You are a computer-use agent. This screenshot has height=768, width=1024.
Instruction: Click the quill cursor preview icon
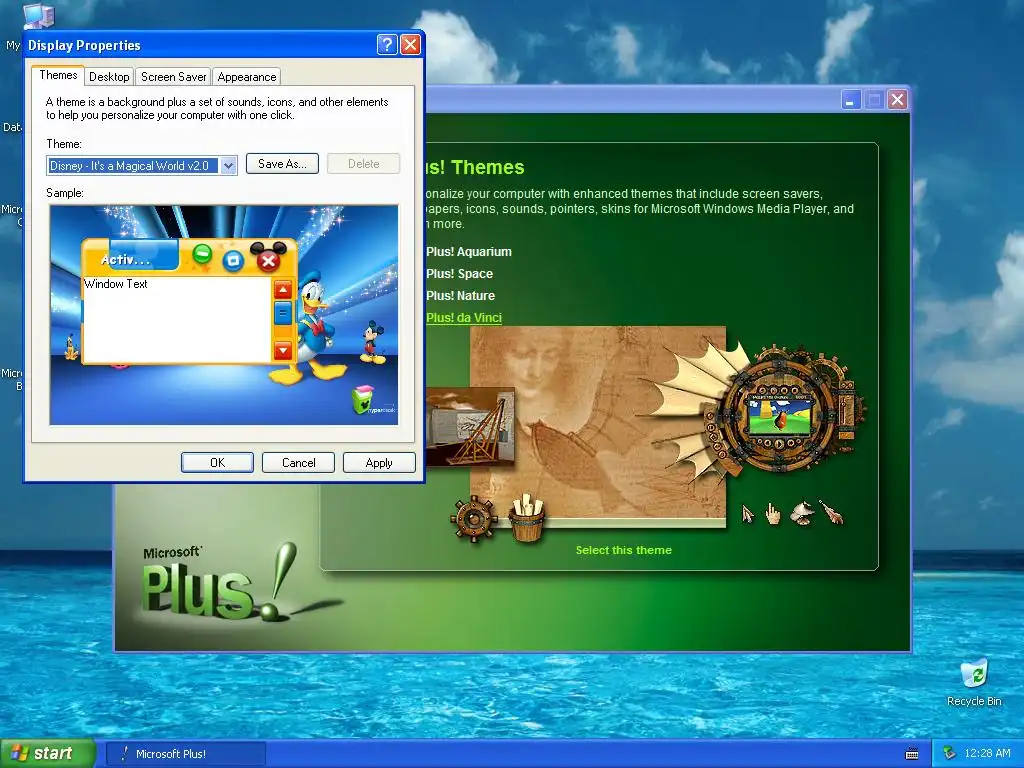tap(832, 513)
